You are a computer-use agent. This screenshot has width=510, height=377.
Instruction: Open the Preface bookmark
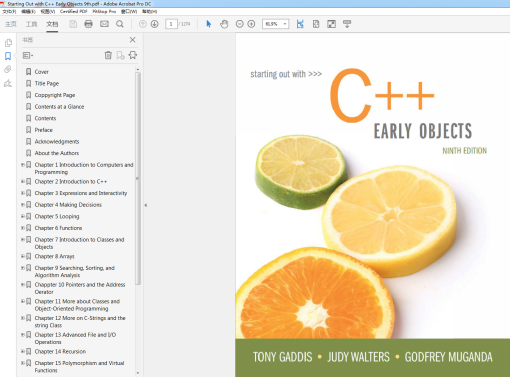pyautogui.click(x=44, y=130)
